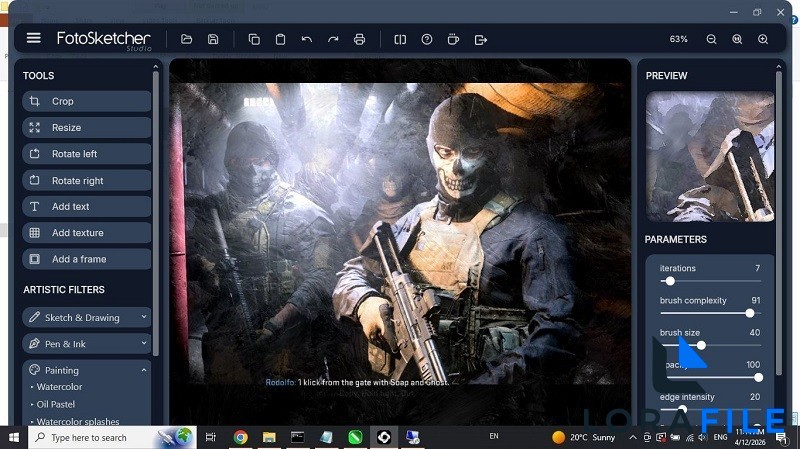The image size is (800, 449).
Task: Open the Windows Start menu
Action: [14, 437]
